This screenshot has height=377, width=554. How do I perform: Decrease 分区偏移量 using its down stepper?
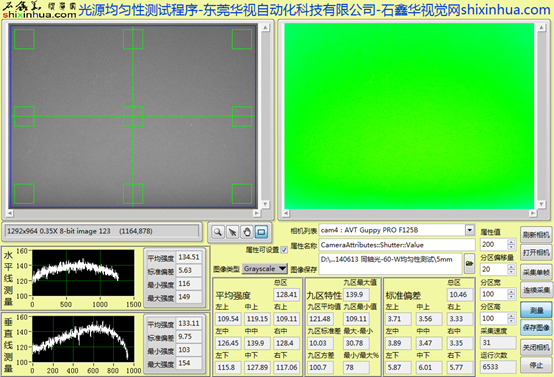tap(511, 272)
